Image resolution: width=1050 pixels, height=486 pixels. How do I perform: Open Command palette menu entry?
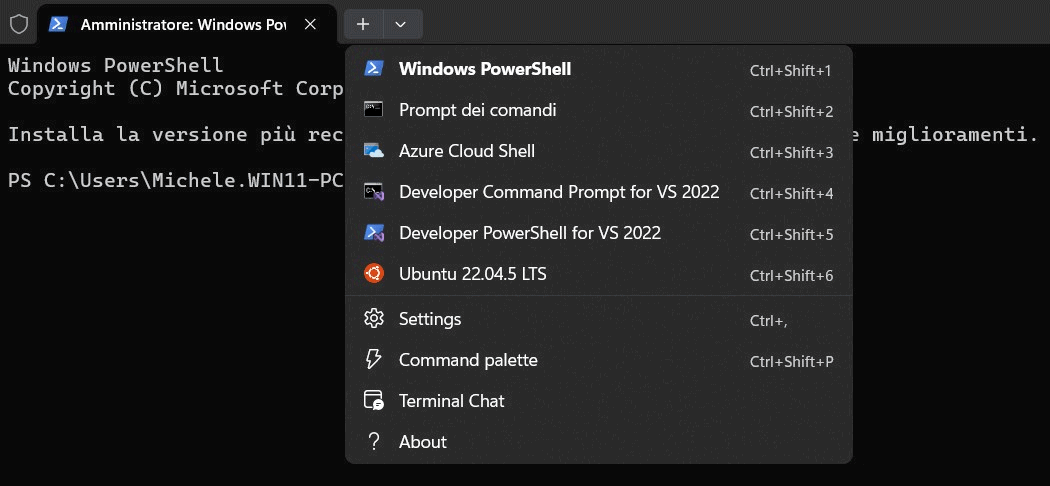tap(599, 360)
